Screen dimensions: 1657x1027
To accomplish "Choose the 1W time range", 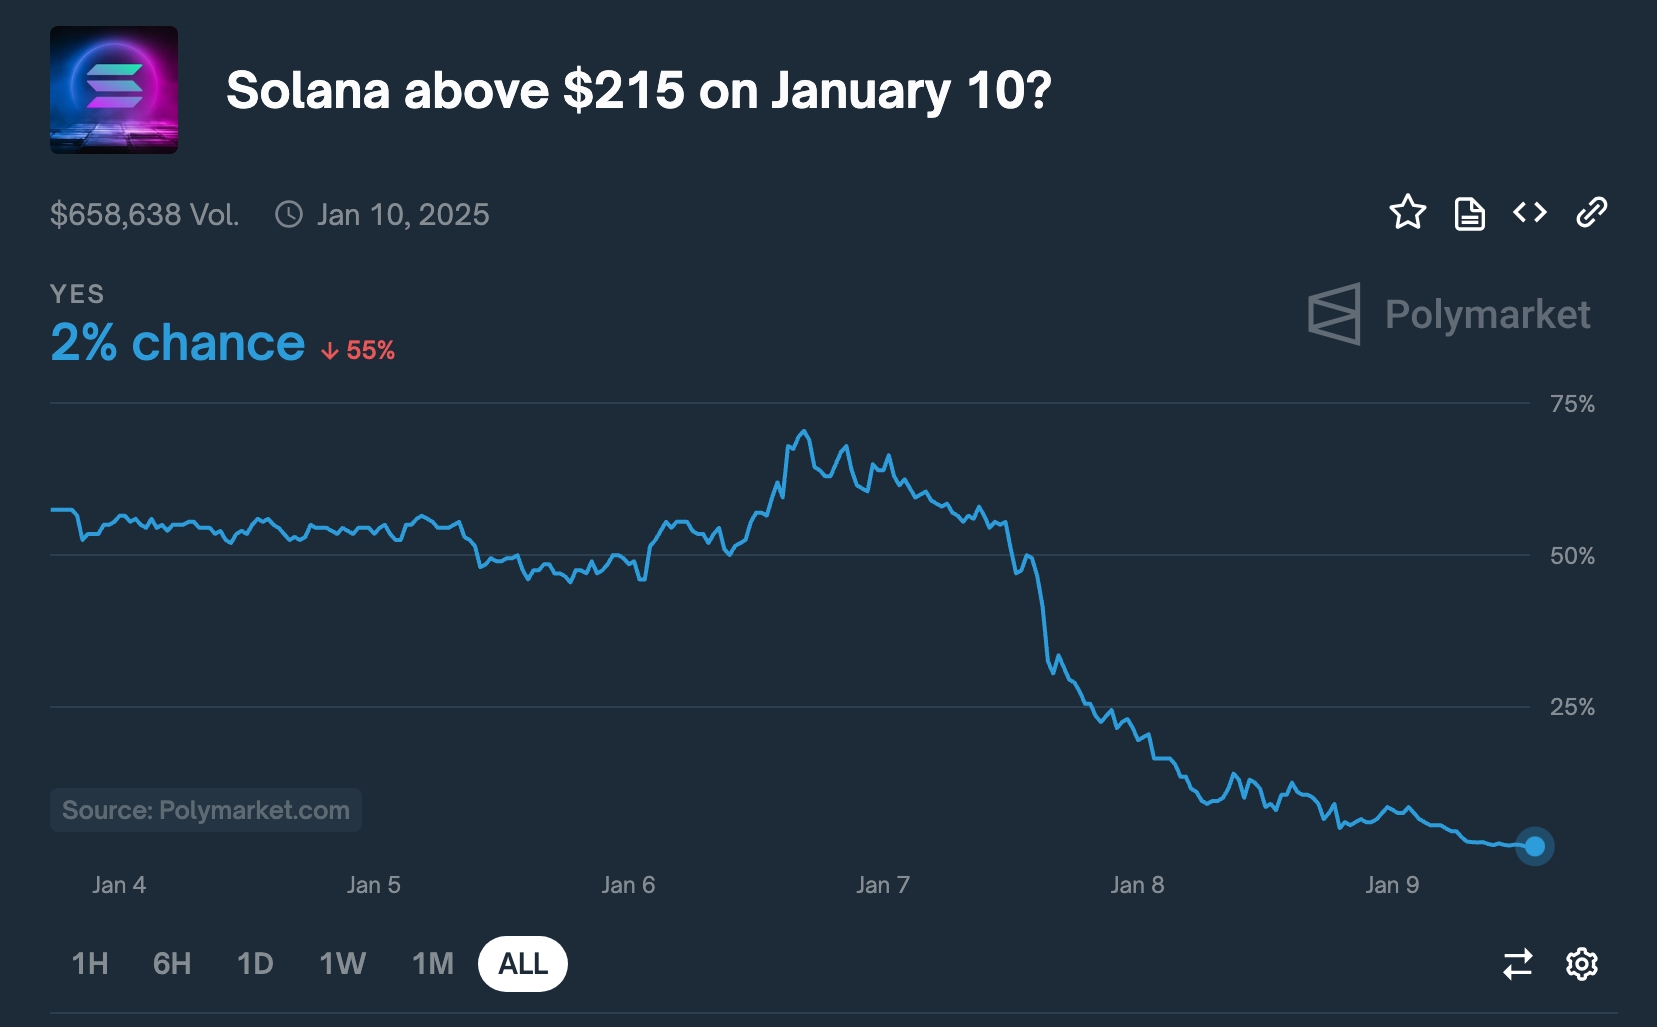I will (x=342, y=964).
